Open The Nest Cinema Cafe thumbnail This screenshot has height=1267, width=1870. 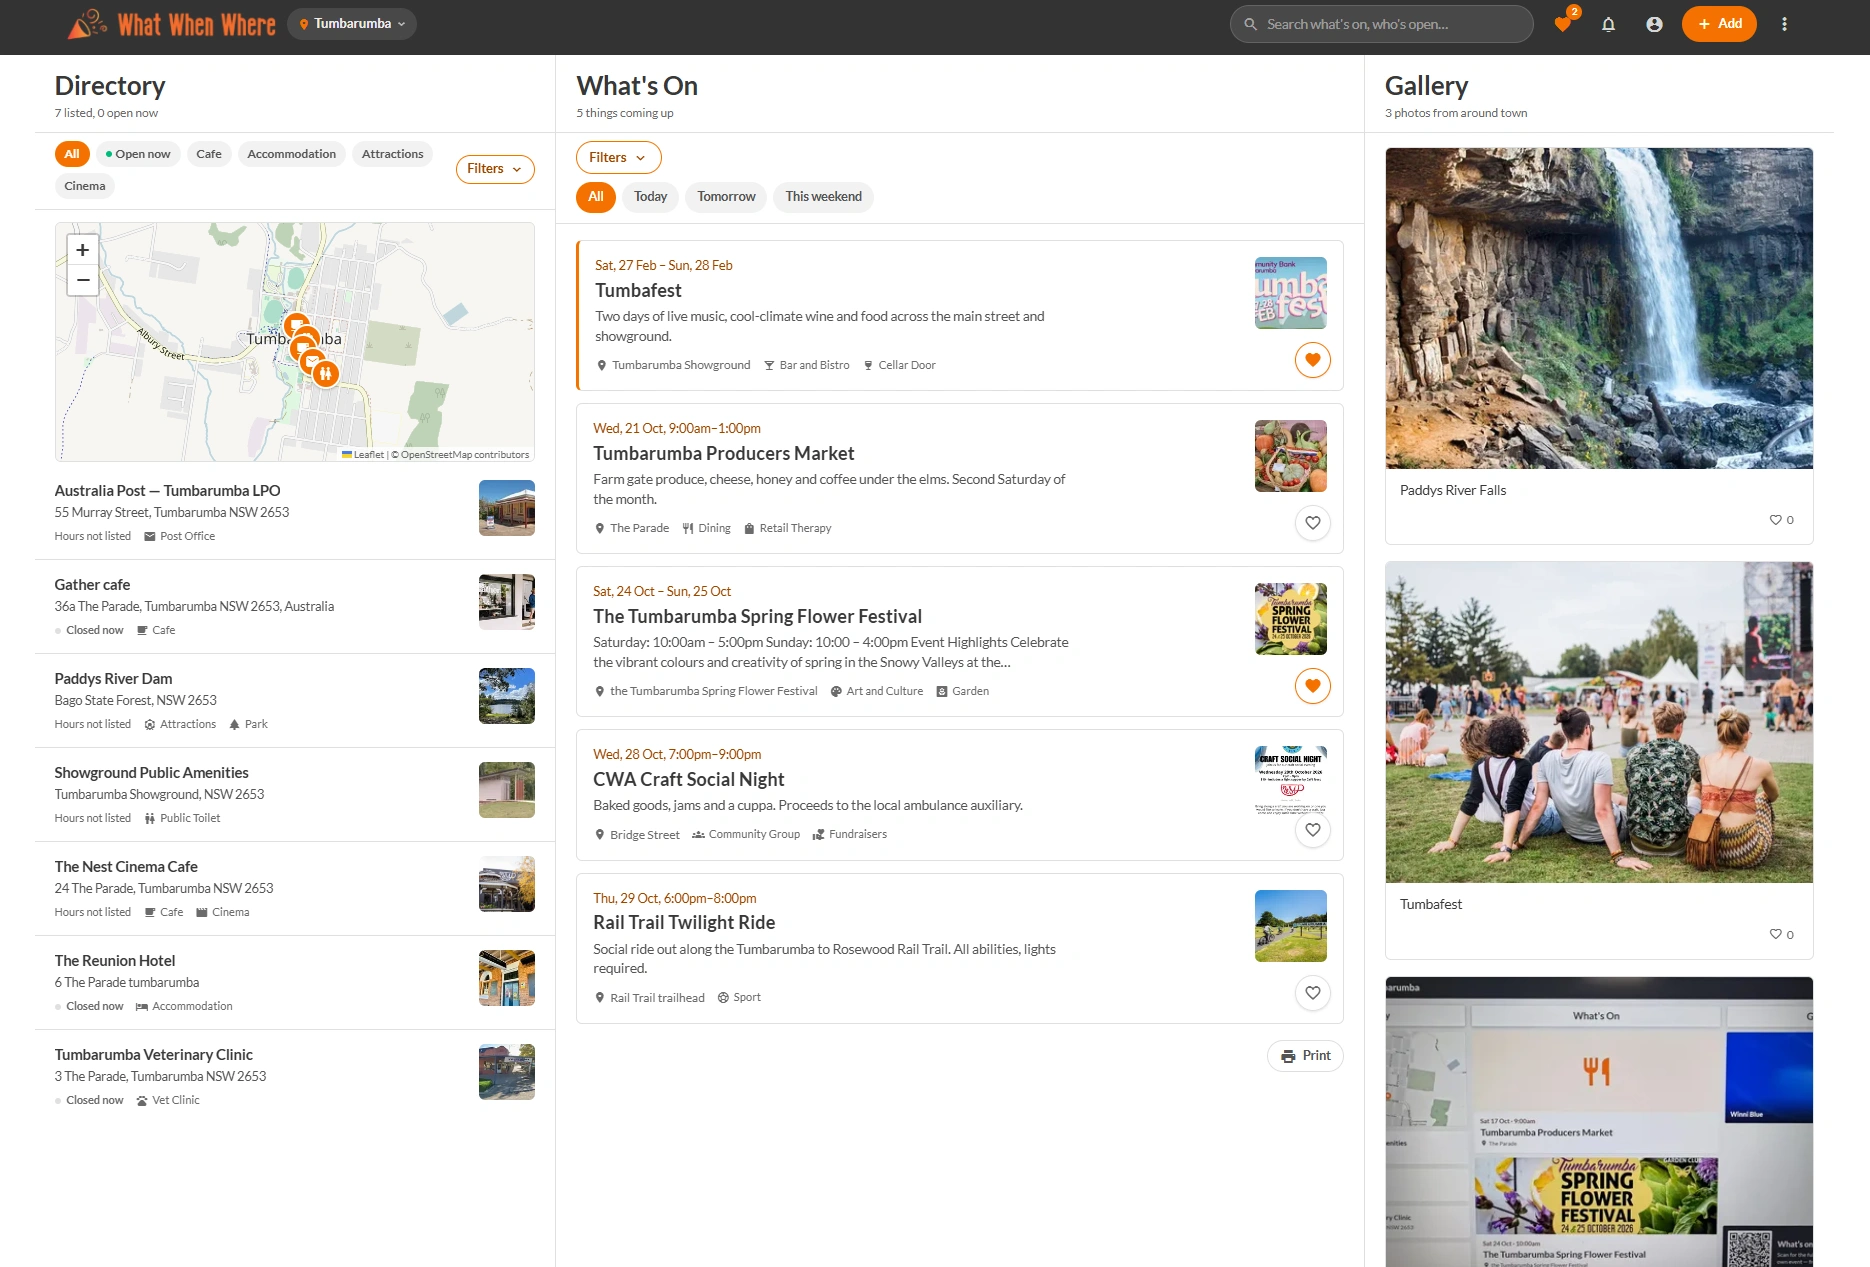[x=507, y=884]
